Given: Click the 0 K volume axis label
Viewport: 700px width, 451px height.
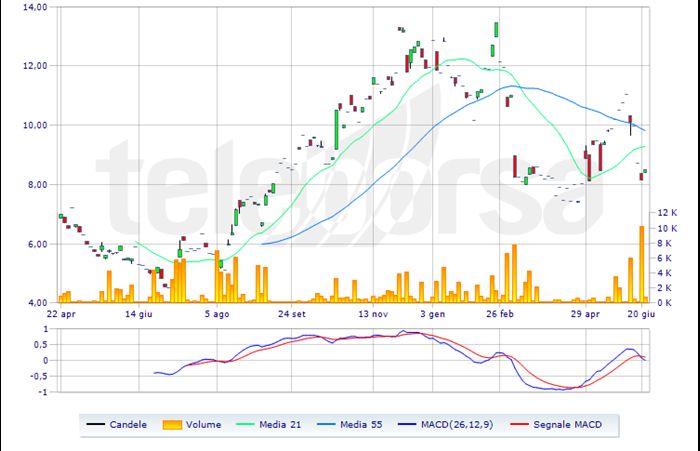Looking at the screenshot, I should (x=665, y=303).
